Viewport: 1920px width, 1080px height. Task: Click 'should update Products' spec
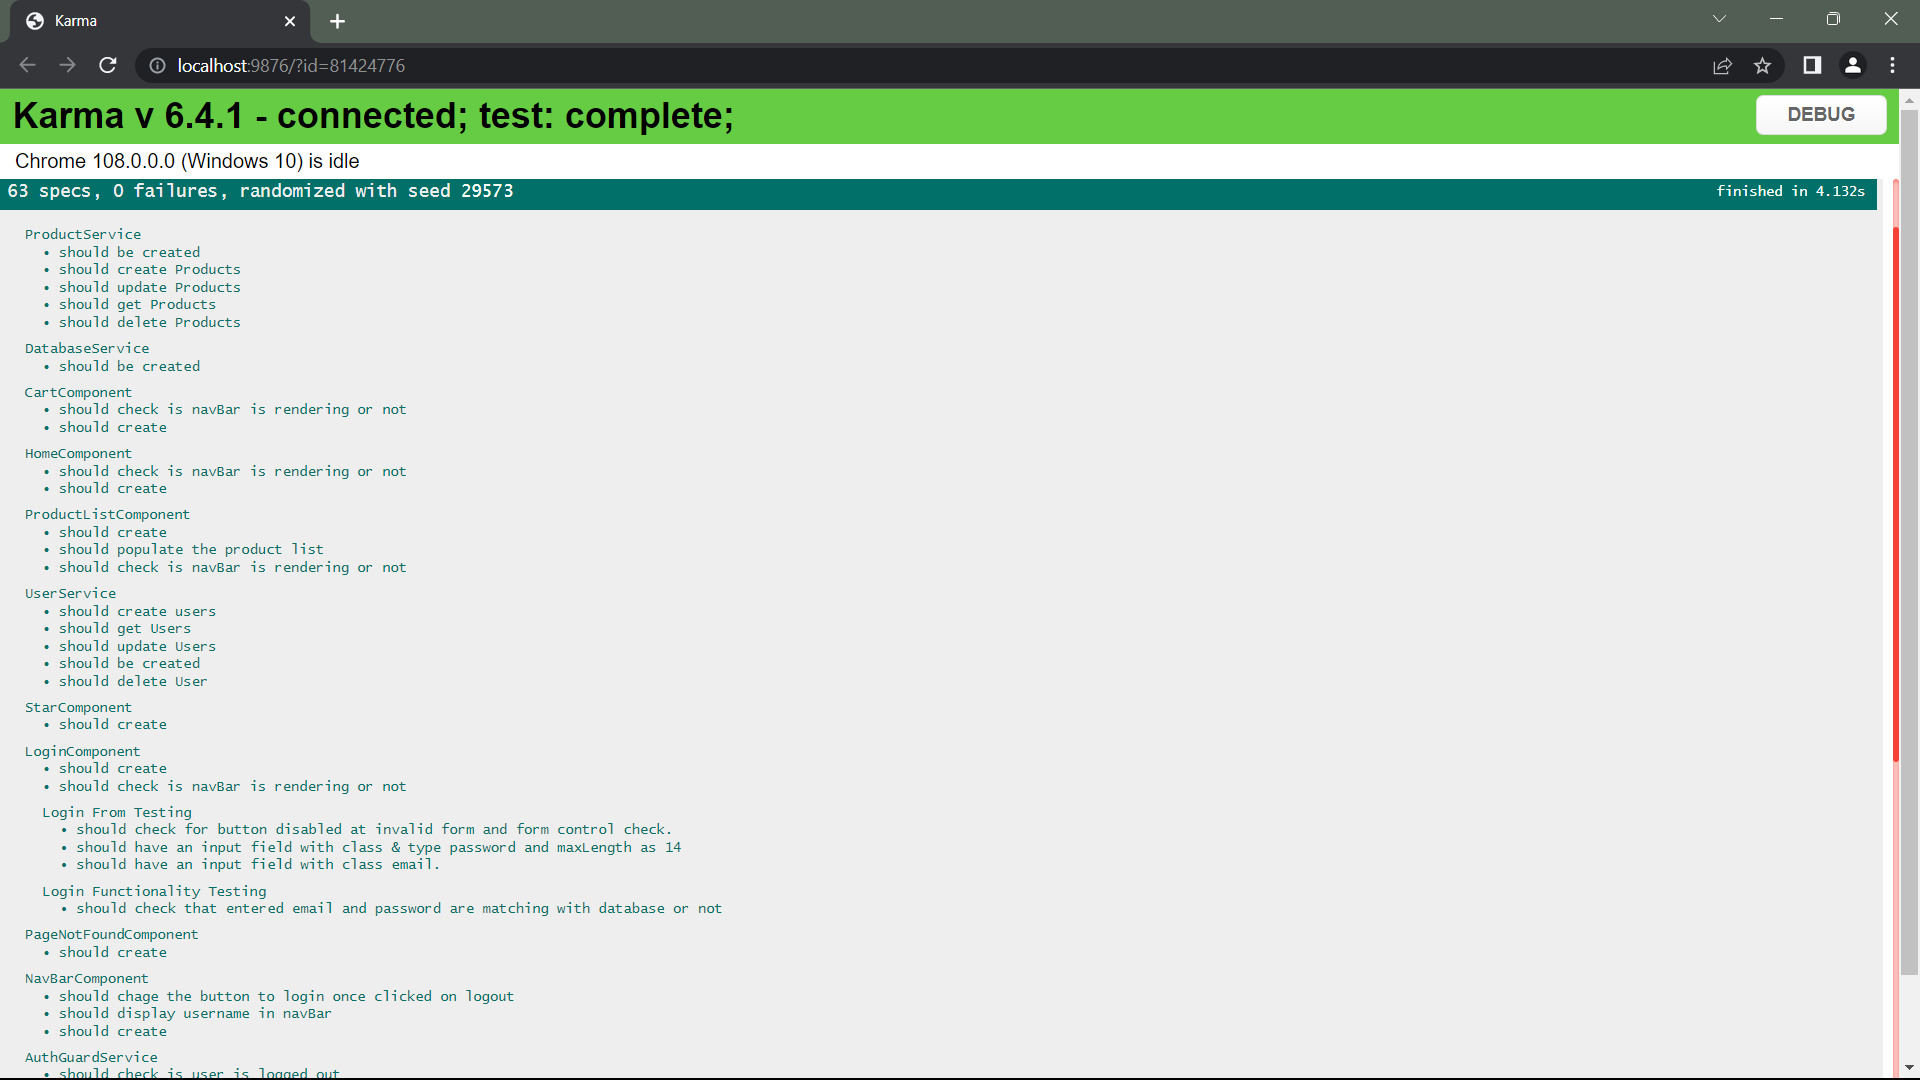tap(149, 287)
